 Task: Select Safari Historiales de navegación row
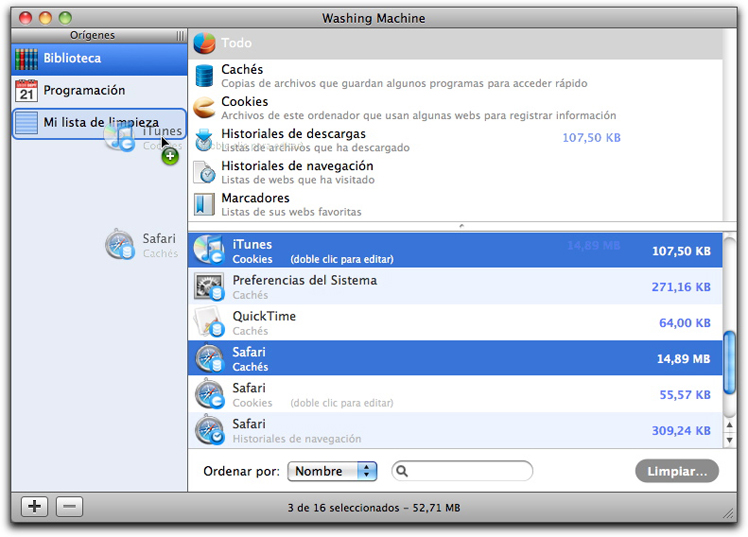coord(456,430)
